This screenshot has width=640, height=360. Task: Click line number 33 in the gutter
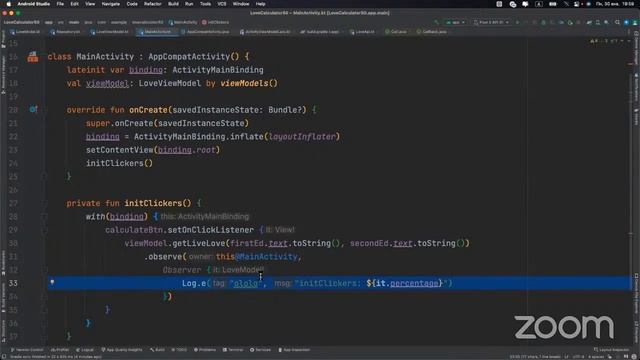(13, 283)
